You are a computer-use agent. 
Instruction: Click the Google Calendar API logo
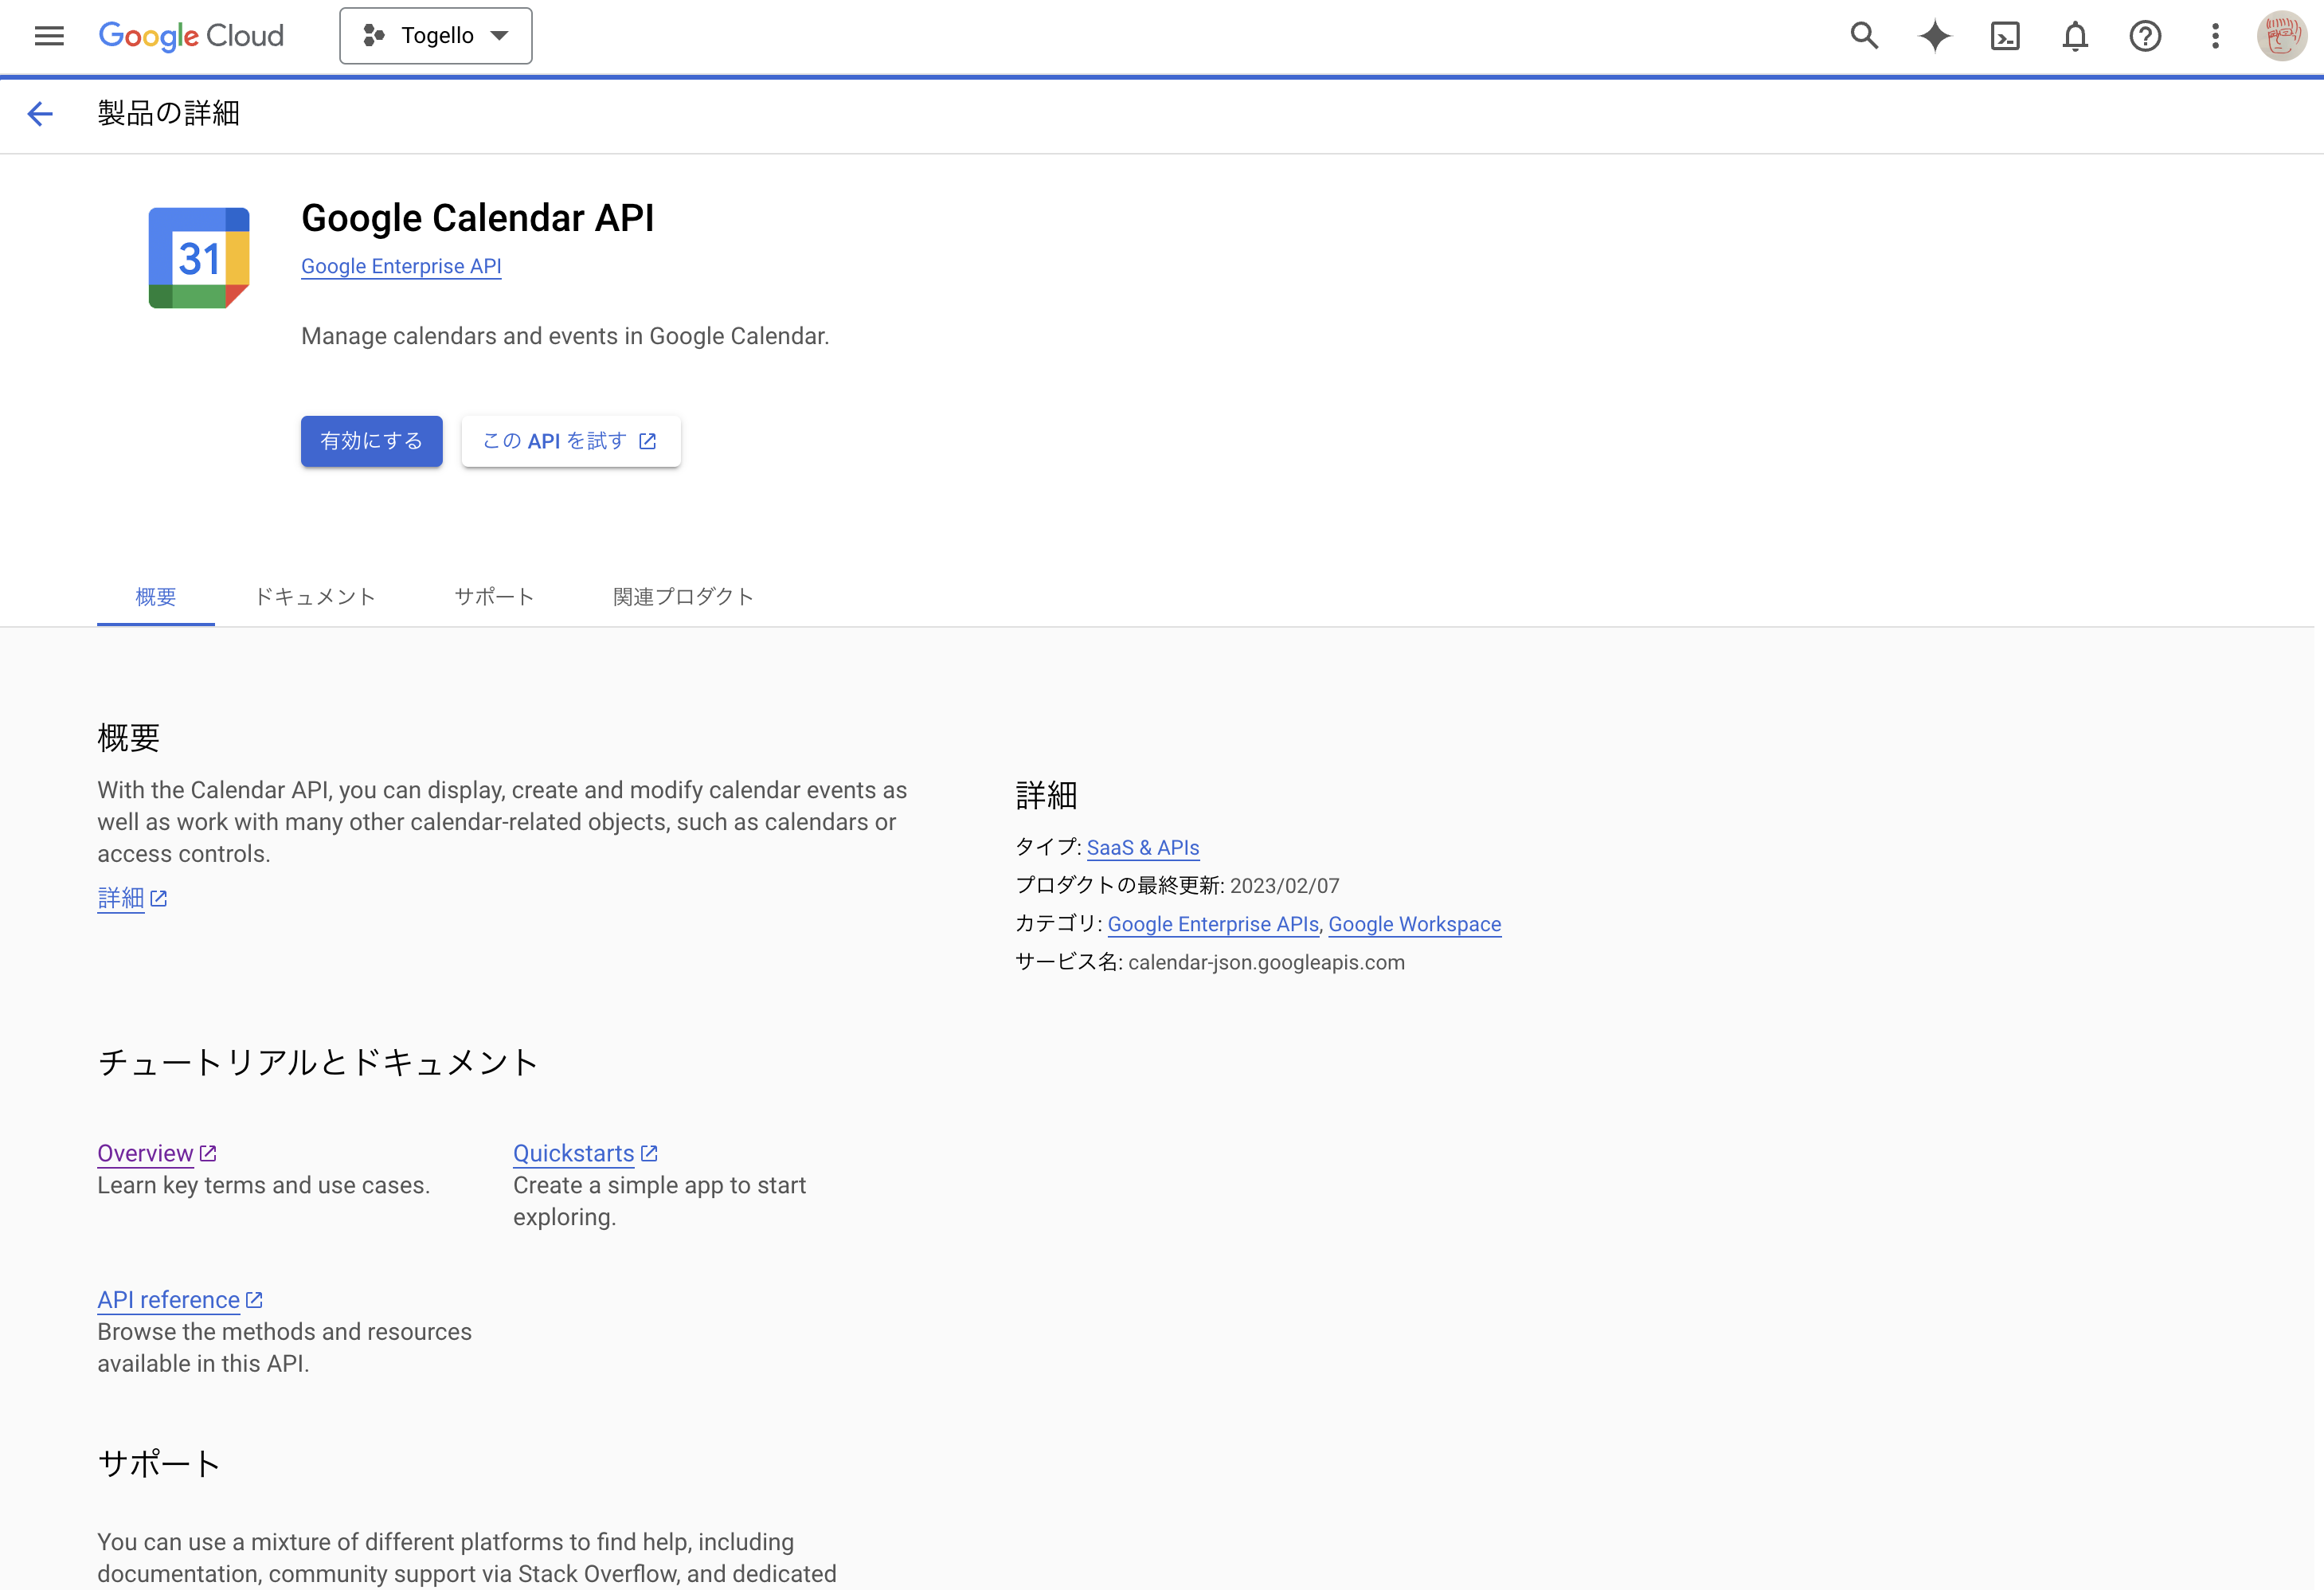click(x=199, y=258)
